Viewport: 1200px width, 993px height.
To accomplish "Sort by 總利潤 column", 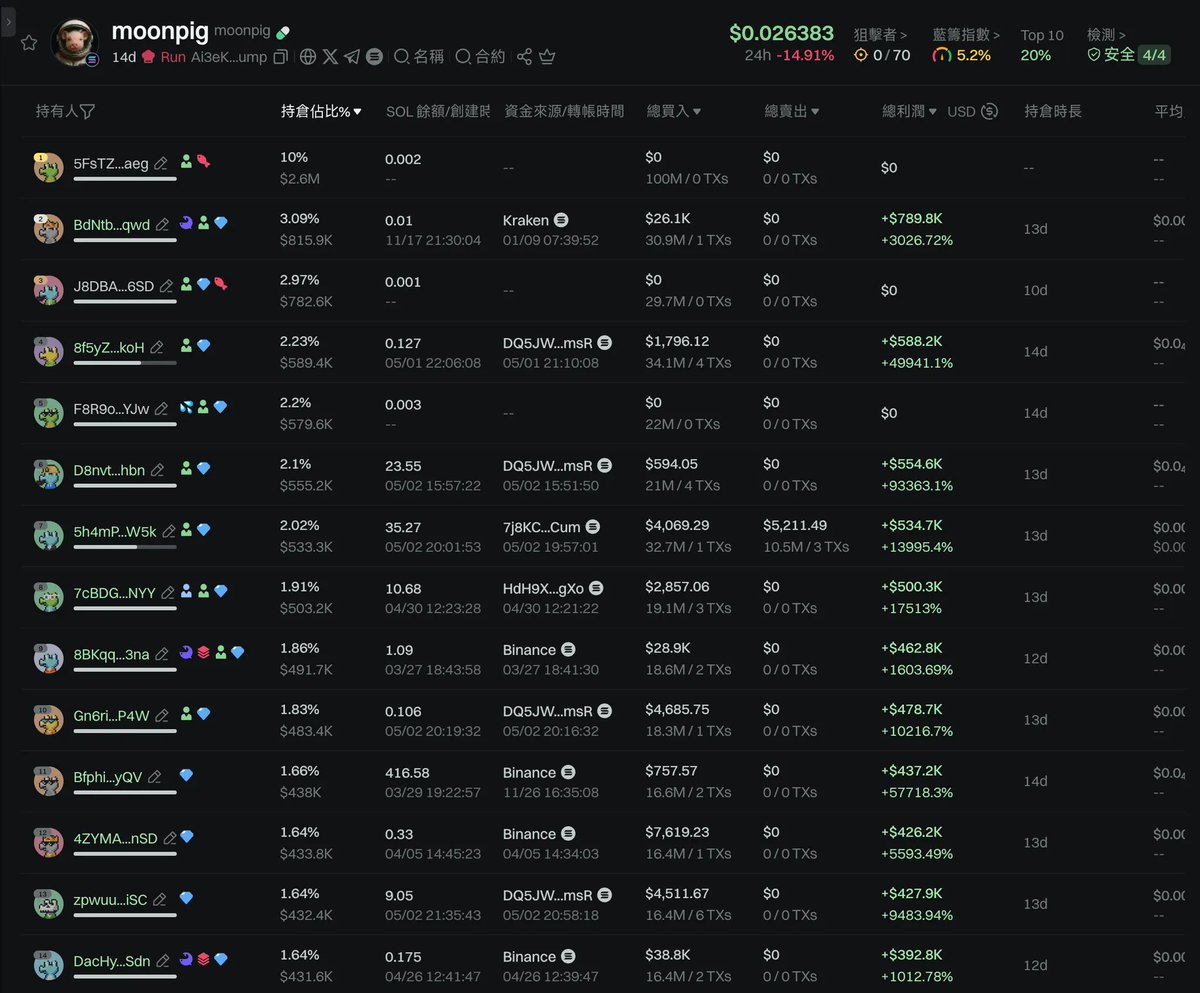I will click(x=909, y=111).
